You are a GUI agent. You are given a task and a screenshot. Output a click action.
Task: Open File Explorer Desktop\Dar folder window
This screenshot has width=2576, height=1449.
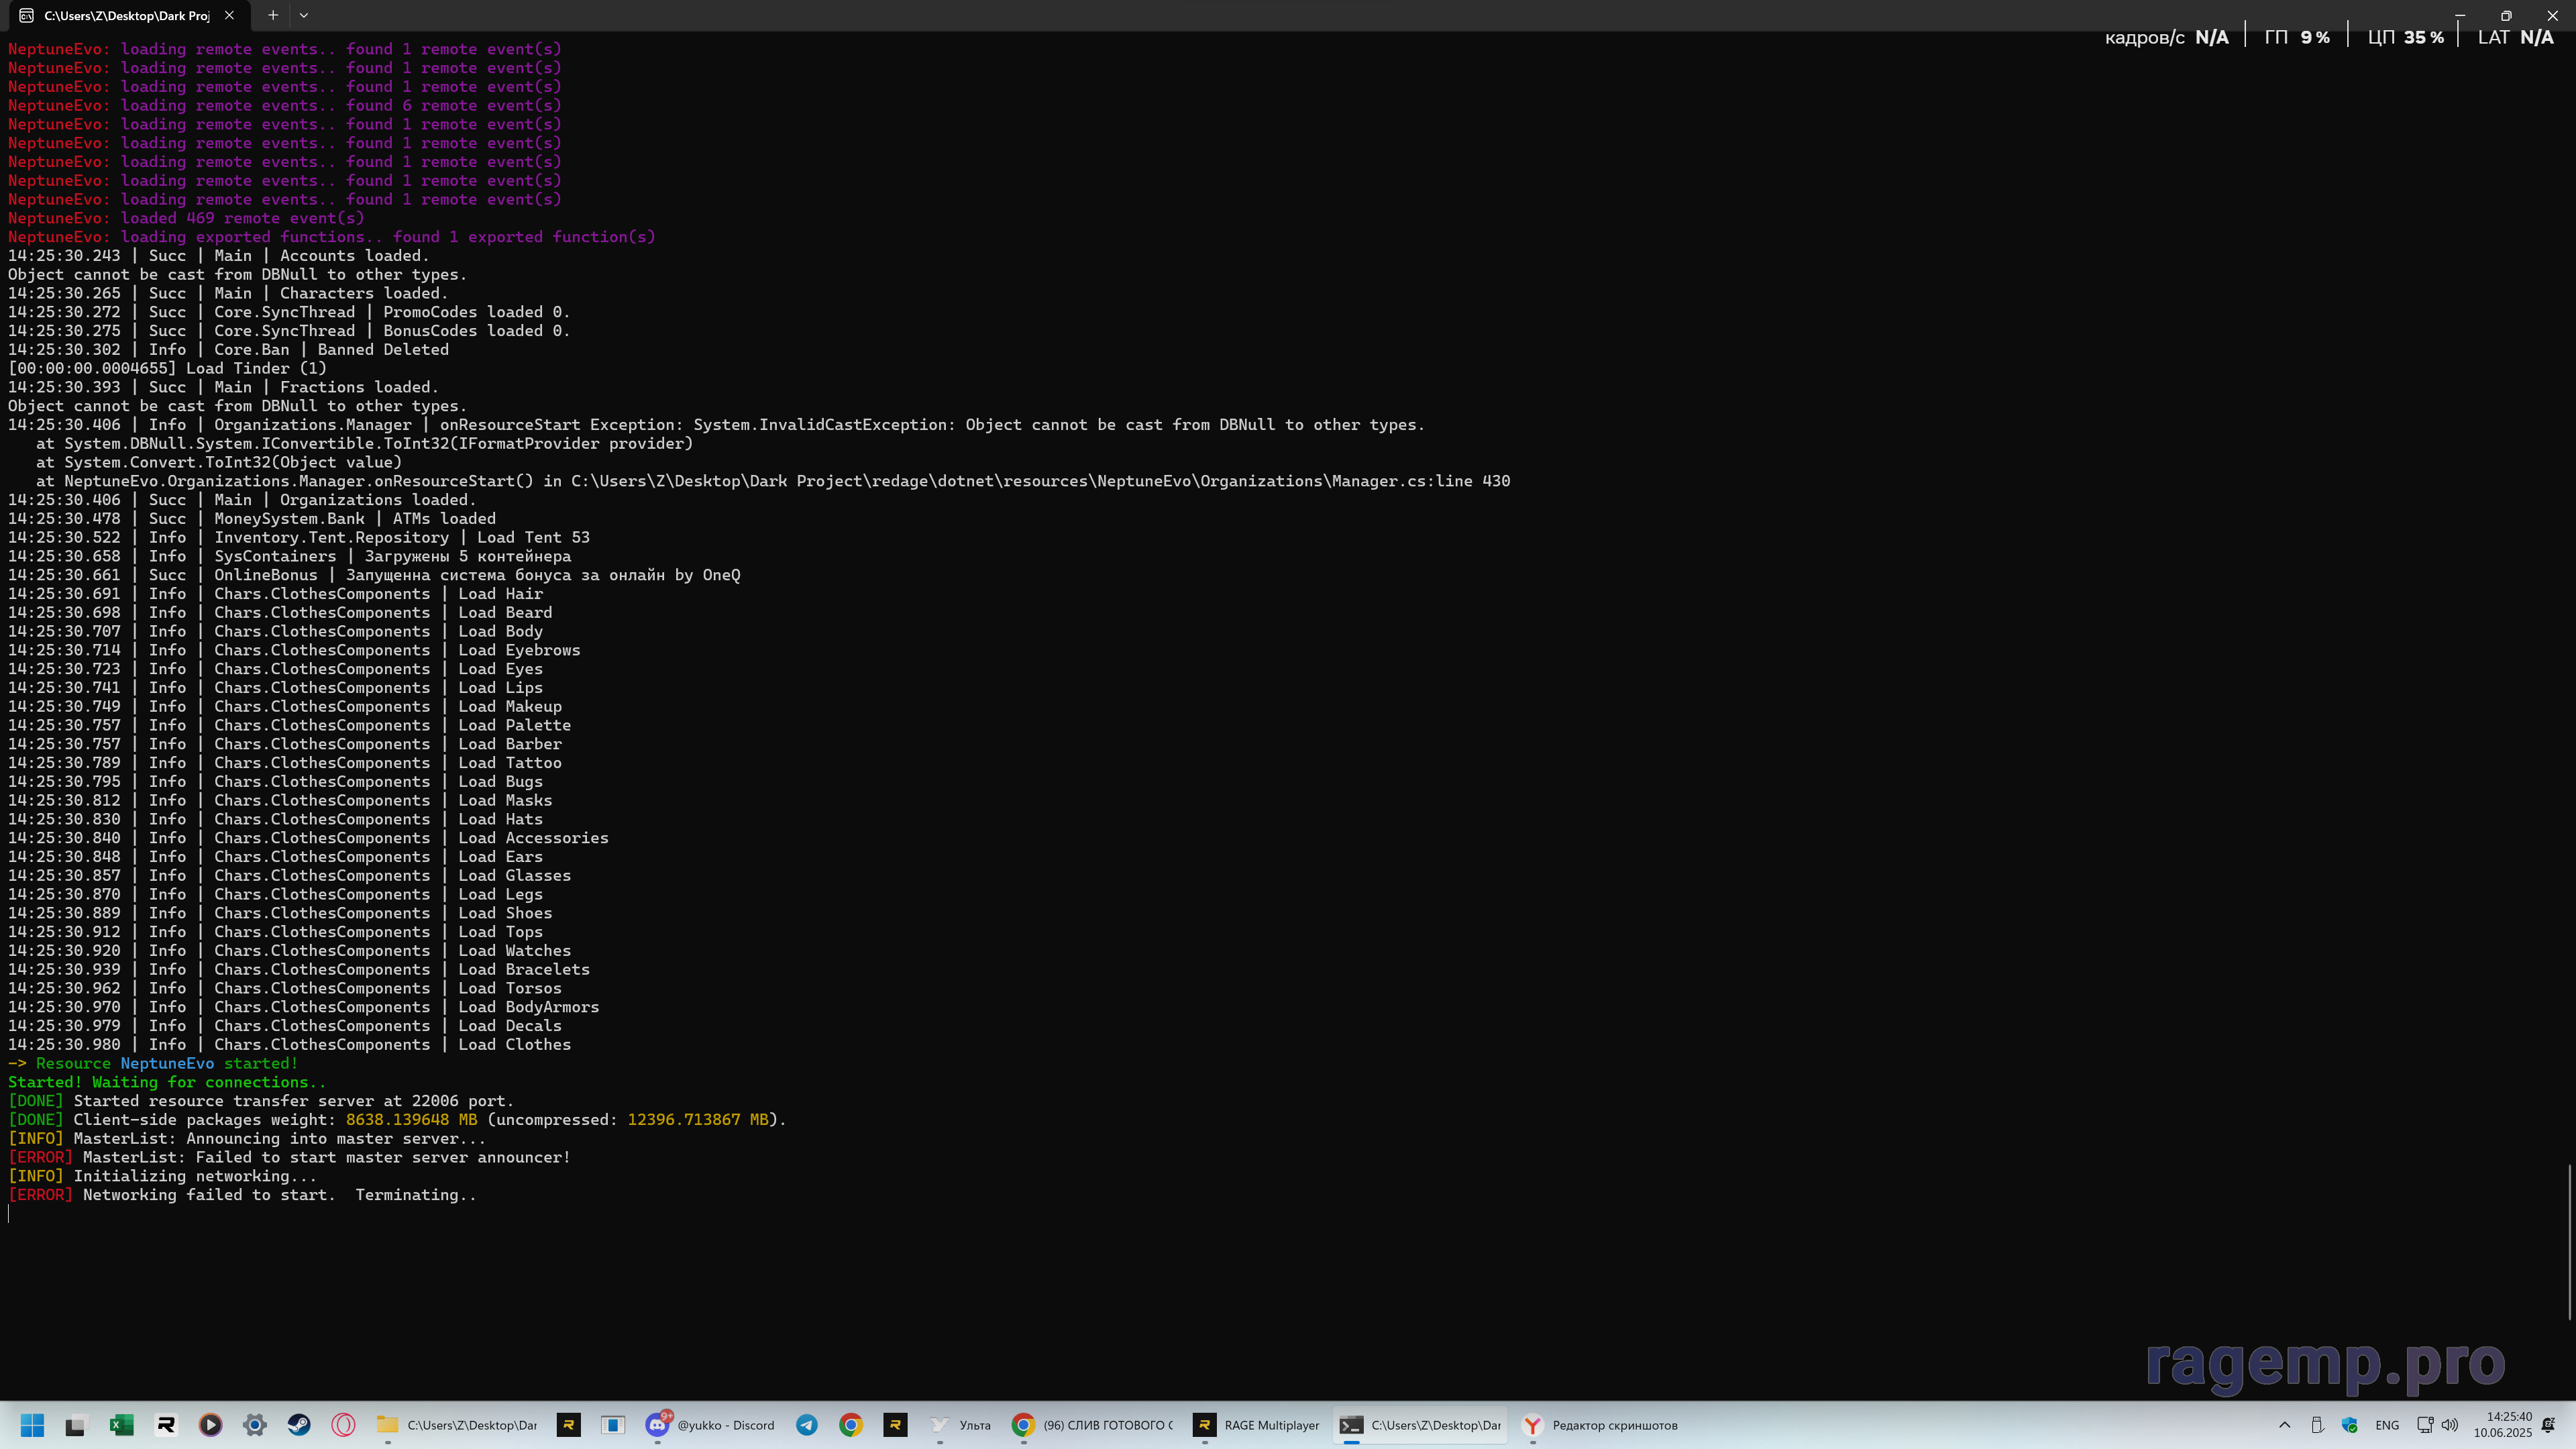[458, 1425]
